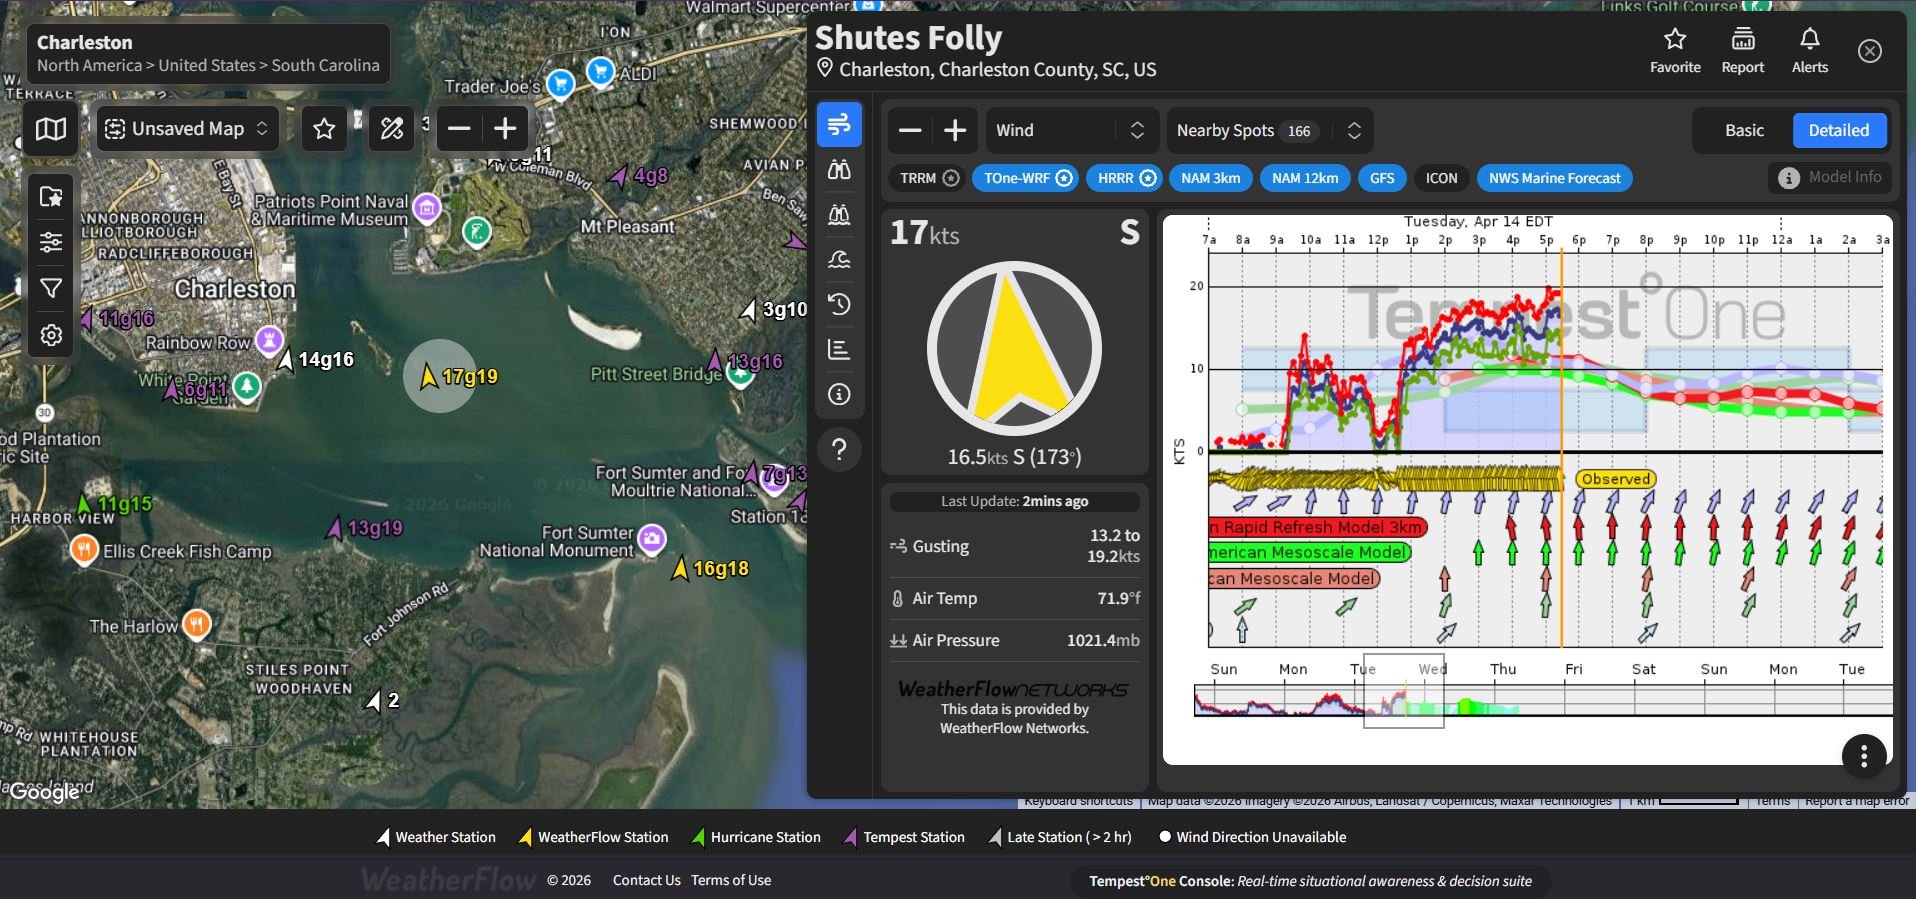Open the Nearby Spots dropdown
The image size is (1916, 899).
tap(1269, 130)
